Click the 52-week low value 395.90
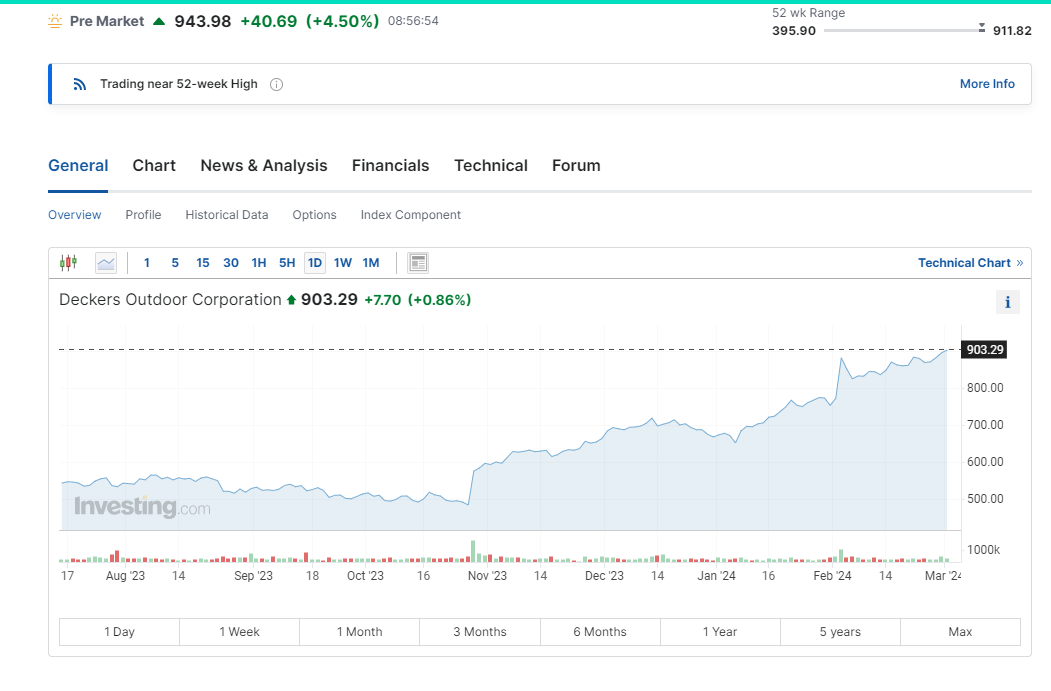1051x691 pixels. 794,31
